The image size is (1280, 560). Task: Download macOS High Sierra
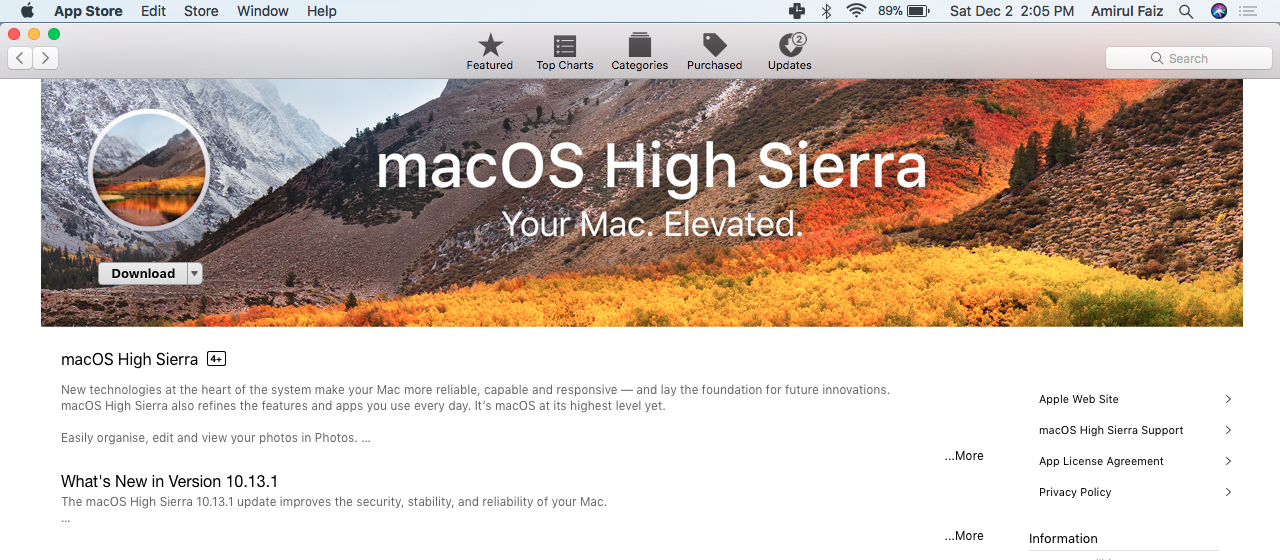(143, 273)
